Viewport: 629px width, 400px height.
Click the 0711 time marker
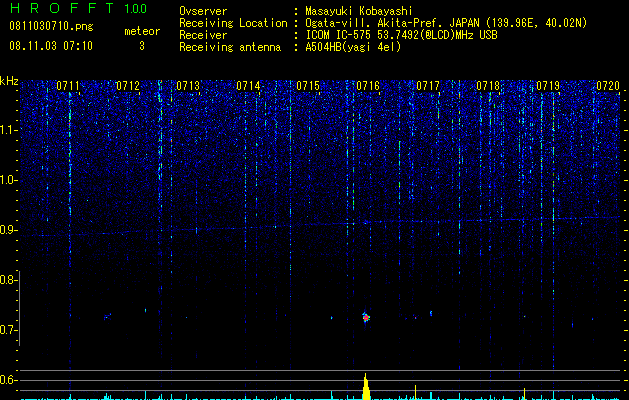coord(68,86)
